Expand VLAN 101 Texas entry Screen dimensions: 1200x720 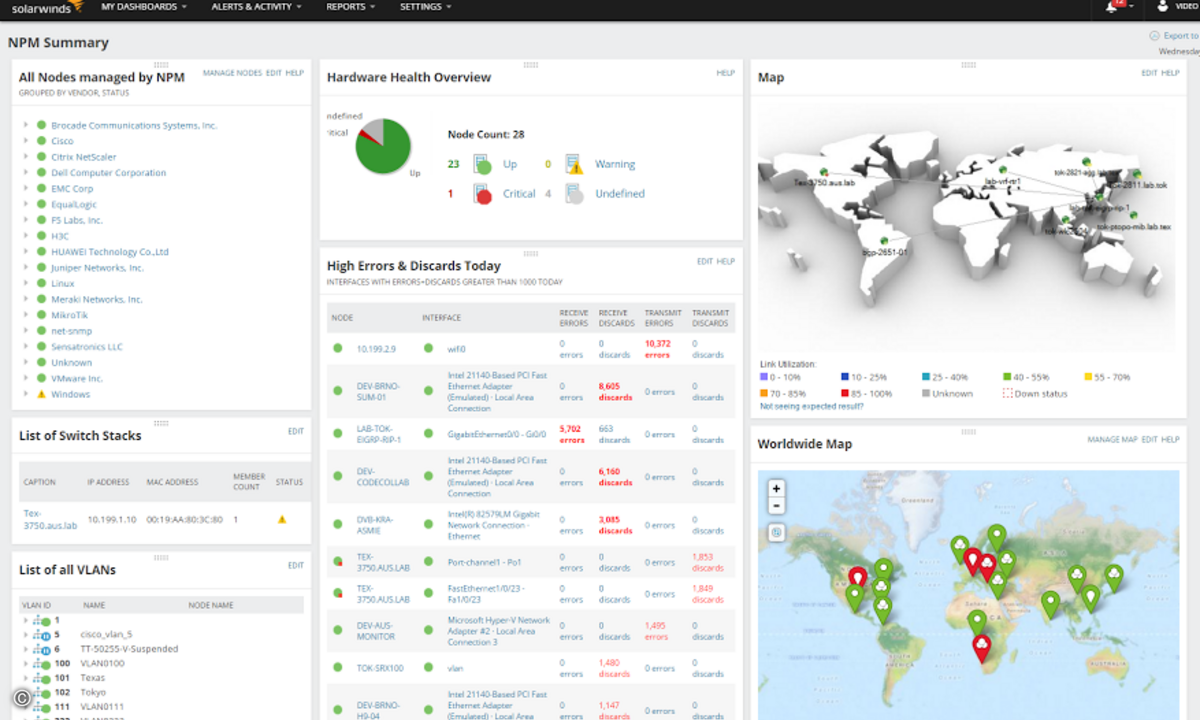(x=25, y=678)
